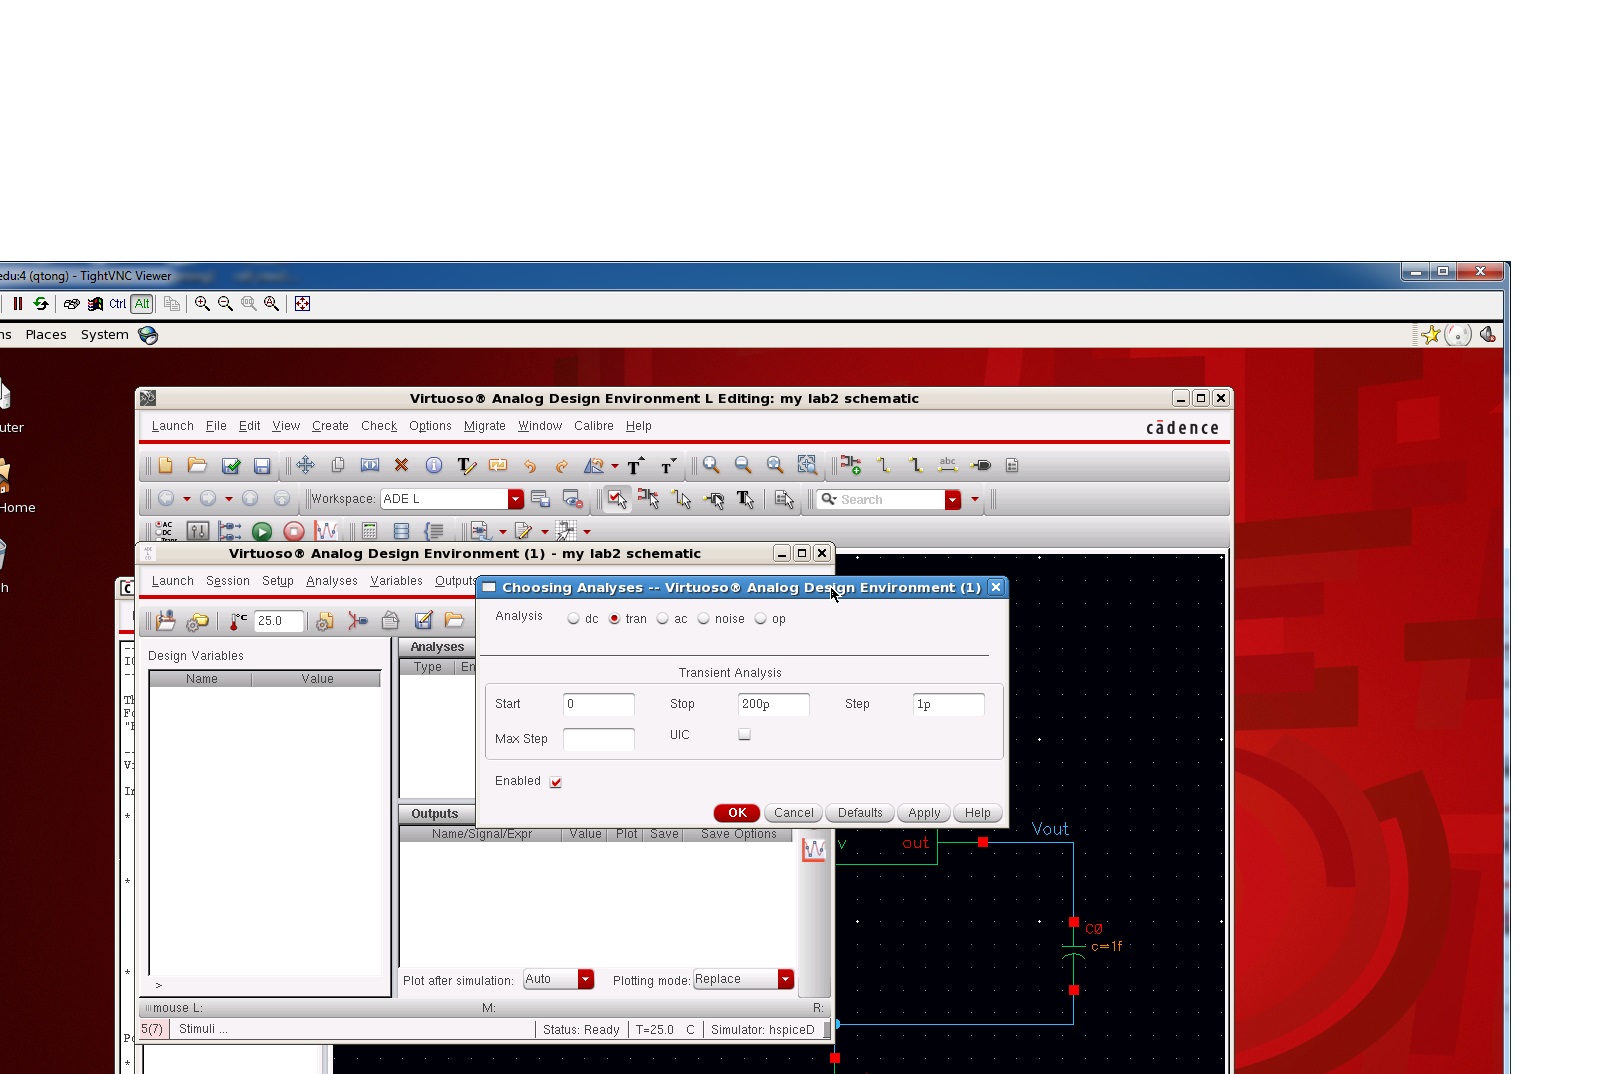Click the Pause icon in TightVNC toolbar
The height and width of the screenshot is (1074, 1616).
tap(18, 304)
